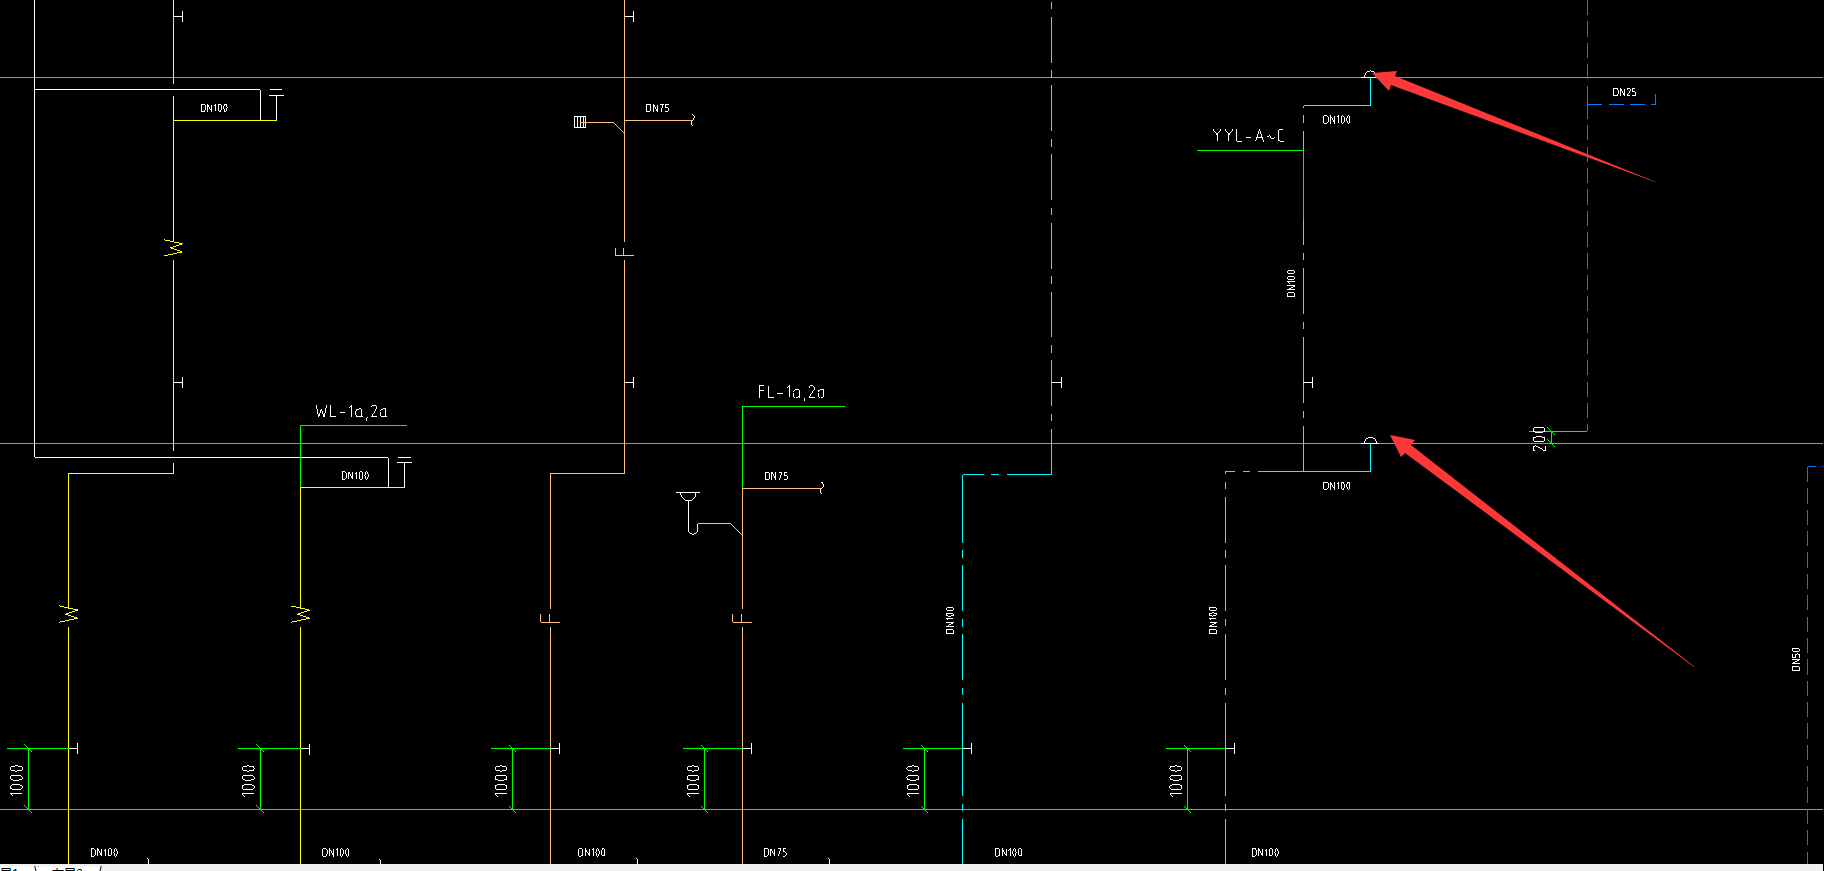Select 1000 dimension beside FL-1a,2a riser
1824x871 pixels.
coord(693,780)
